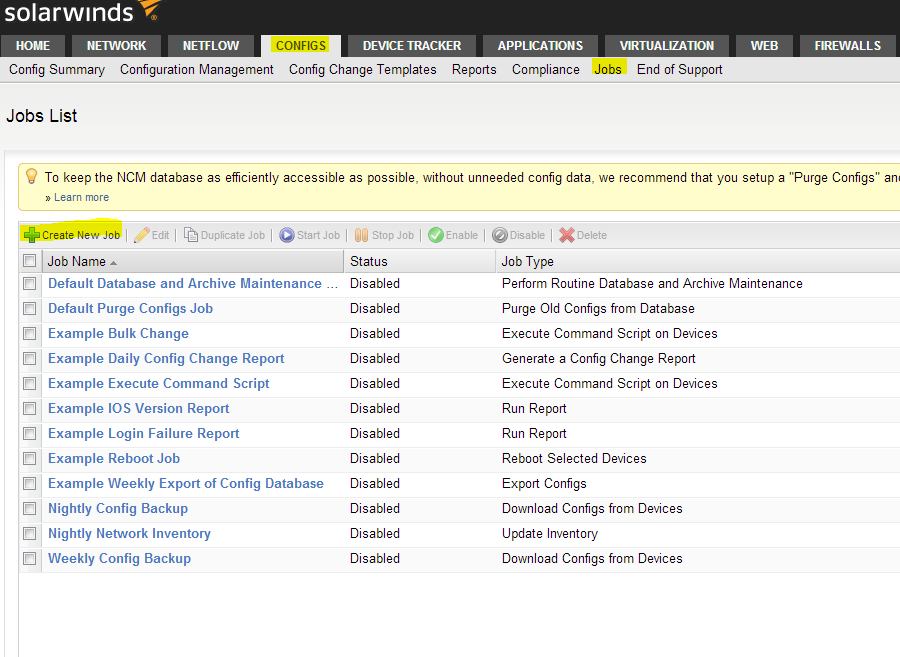Viewport: 900px width, 657px height.
Task: Tick checkbox for Example Reboot Job
Action: tap(29, 458)
